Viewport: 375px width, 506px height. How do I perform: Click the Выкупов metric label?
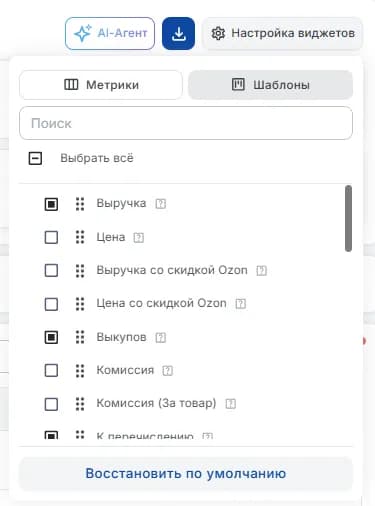(121, 337)
